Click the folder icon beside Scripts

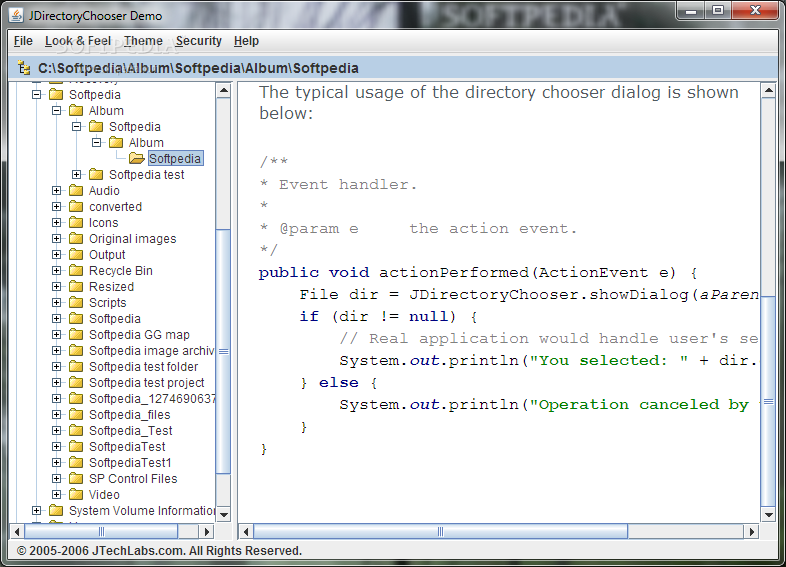click(76, 303)
